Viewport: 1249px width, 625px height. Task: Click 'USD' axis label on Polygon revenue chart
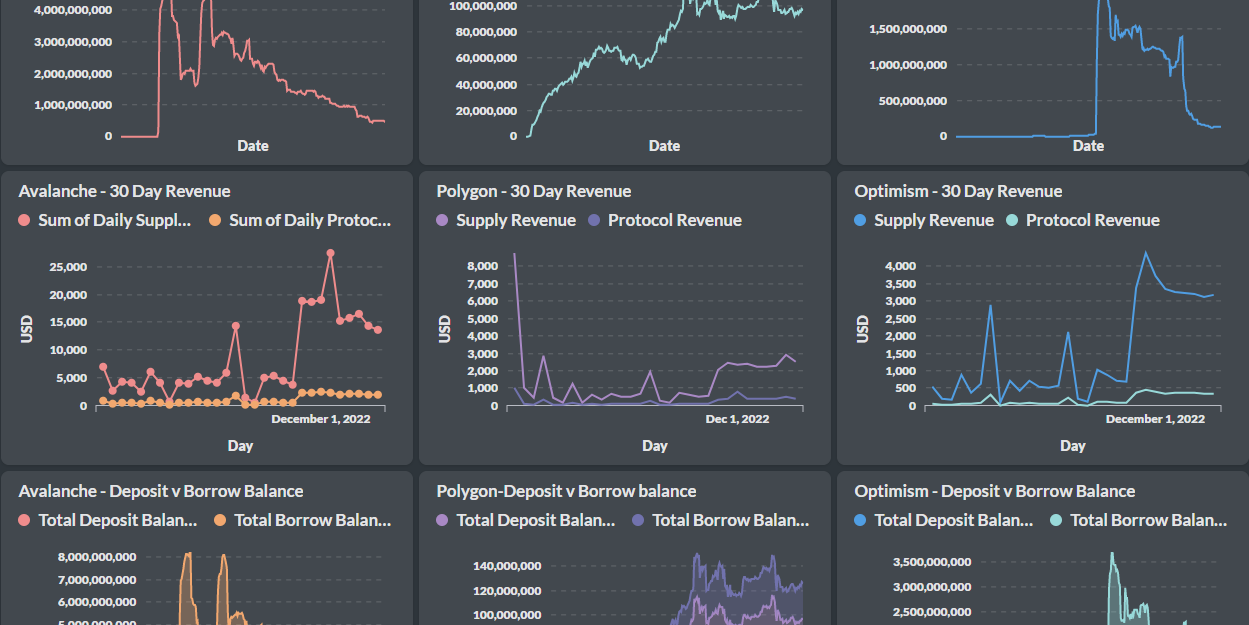pos(445,330)
